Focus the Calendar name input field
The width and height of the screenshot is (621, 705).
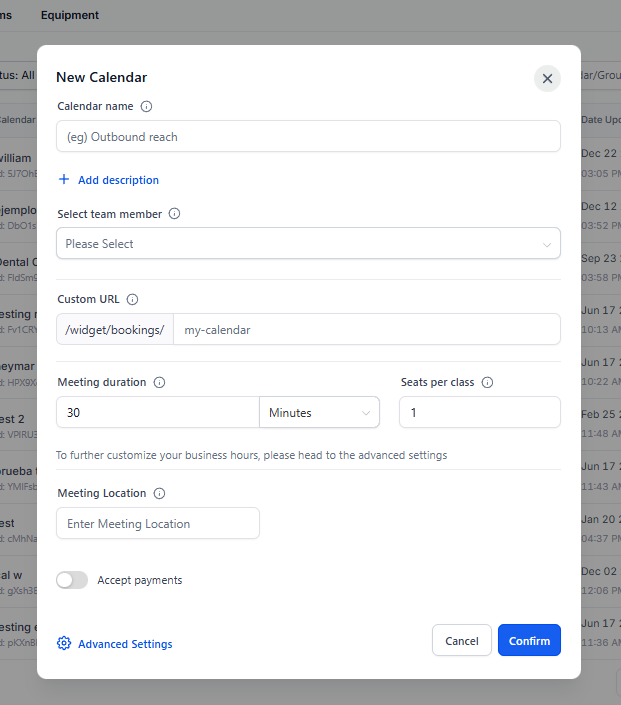pos(308,137)
